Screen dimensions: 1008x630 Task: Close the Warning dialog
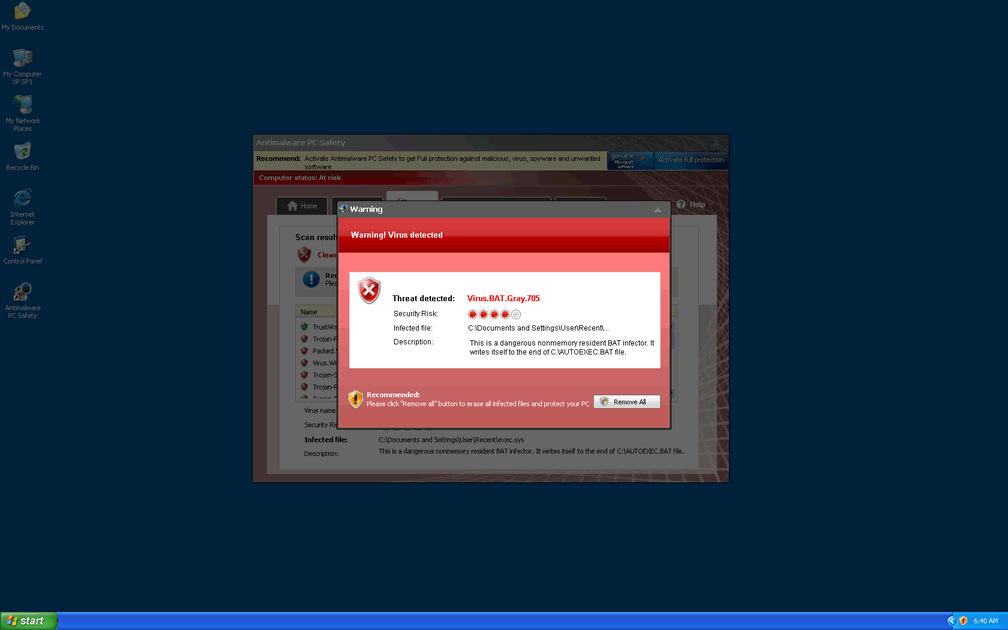click(x=657, y=210)
